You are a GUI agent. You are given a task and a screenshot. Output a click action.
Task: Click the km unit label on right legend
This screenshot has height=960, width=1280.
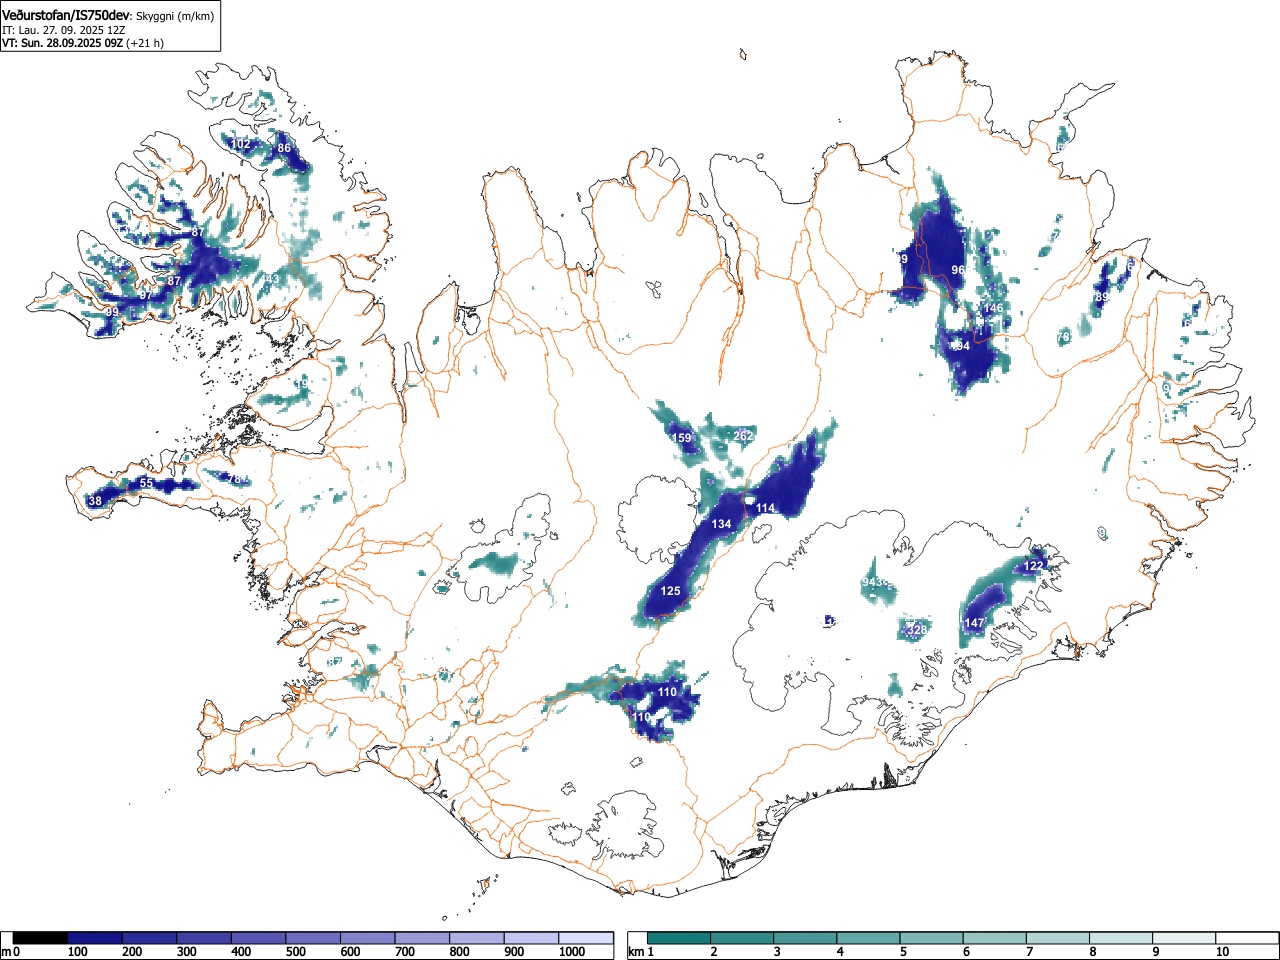click(x=635, y=952)
